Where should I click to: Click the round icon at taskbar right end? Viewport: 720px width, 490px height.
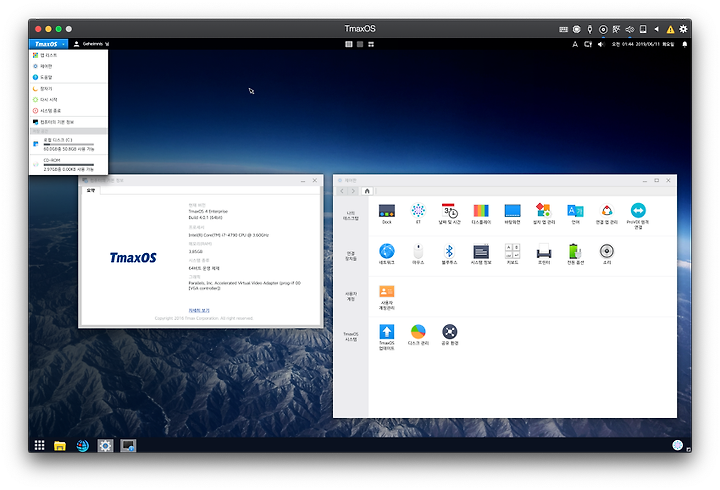[677, 445]
